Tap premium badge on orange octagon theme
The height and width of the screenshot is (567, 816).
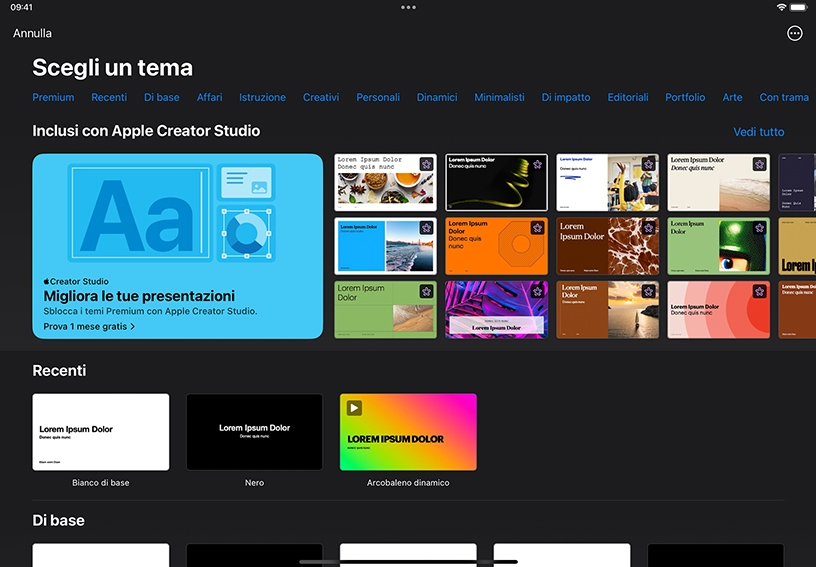(538, 228)
